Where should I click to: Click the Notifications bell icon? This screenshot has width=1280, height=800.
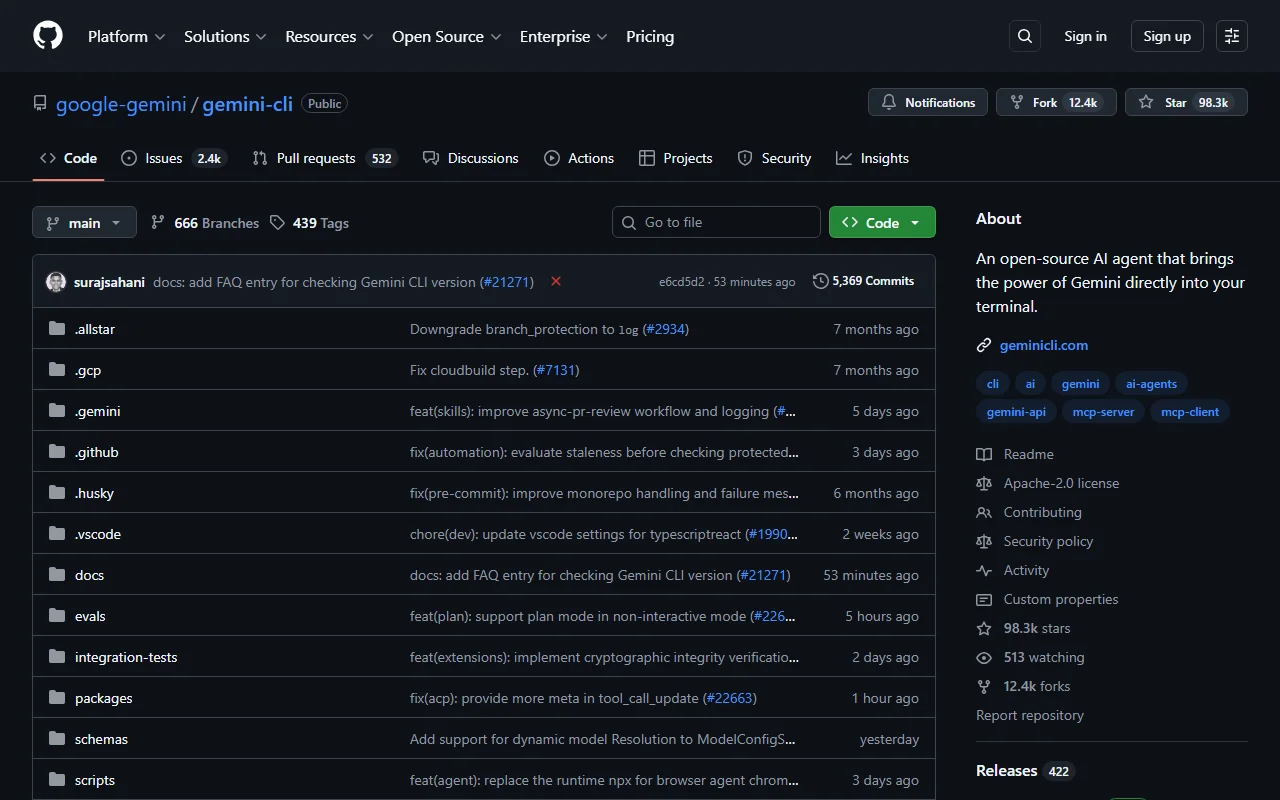click(x=889, y=102)
